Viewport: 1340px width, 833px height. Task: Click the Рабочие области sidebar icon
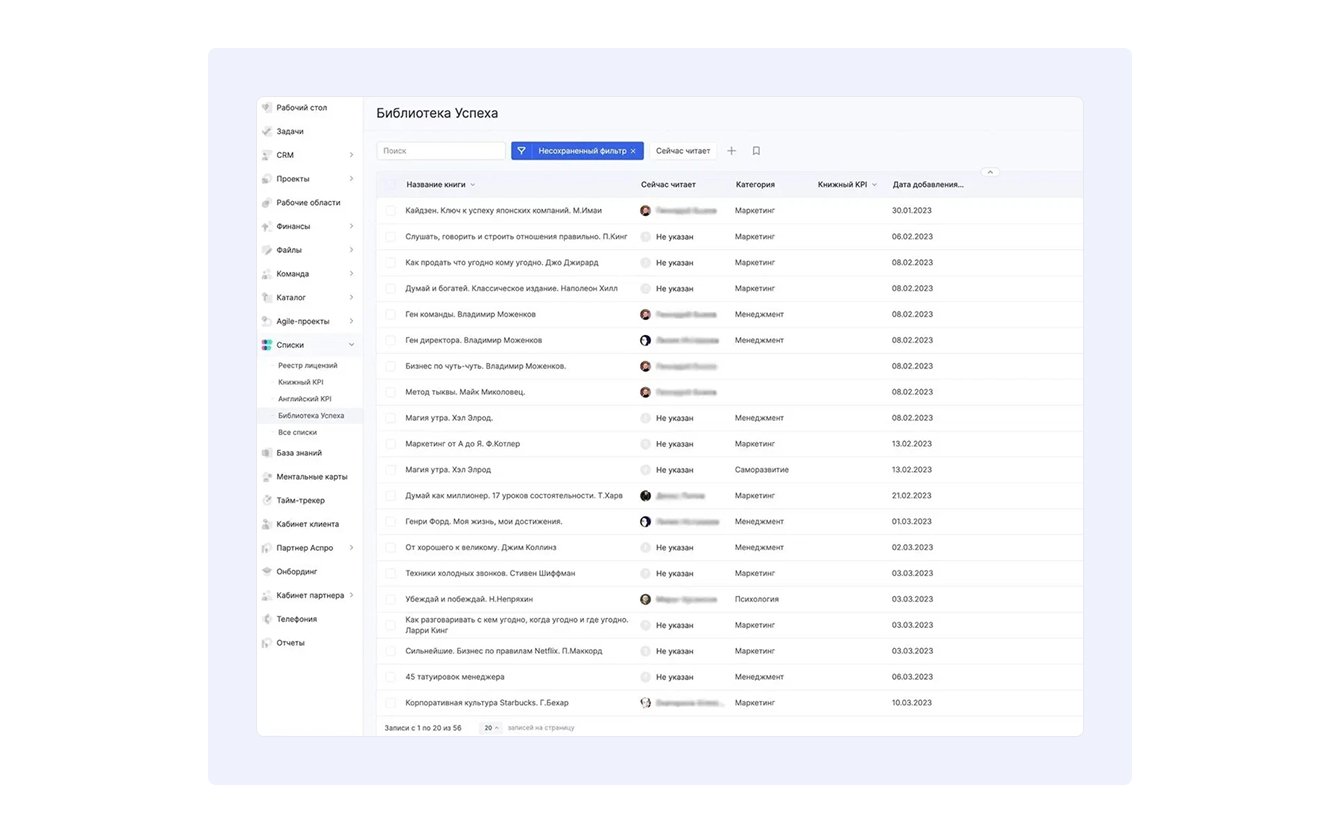click(x=267, y=202)
